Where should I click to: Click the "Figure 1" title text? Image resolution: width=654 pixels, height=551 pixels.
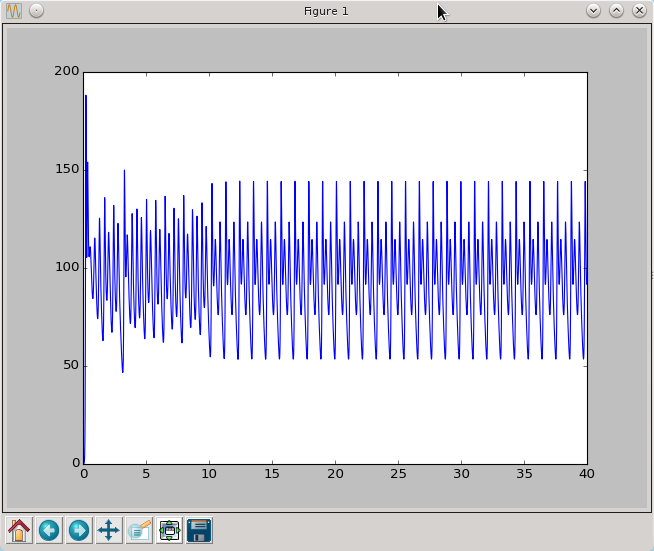[326, 11]
